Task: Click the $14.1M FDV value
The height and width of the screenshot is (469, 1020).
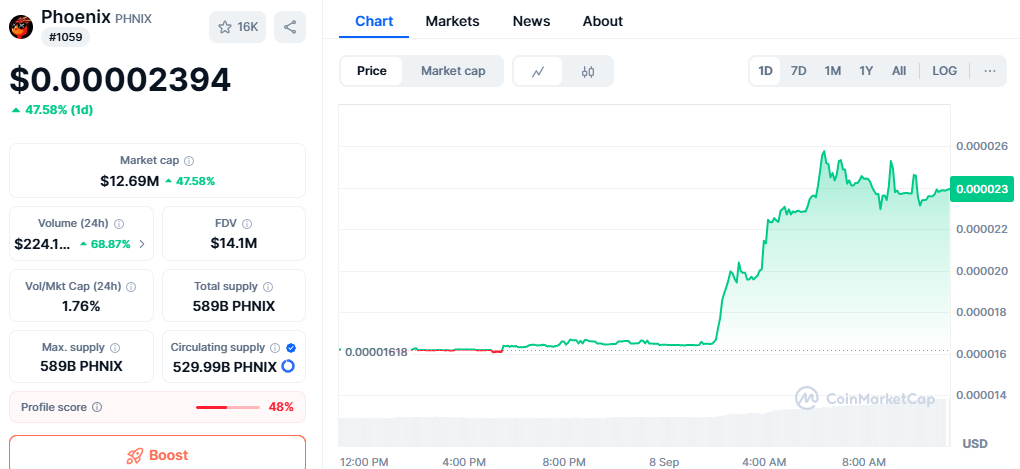Action: 234,244
